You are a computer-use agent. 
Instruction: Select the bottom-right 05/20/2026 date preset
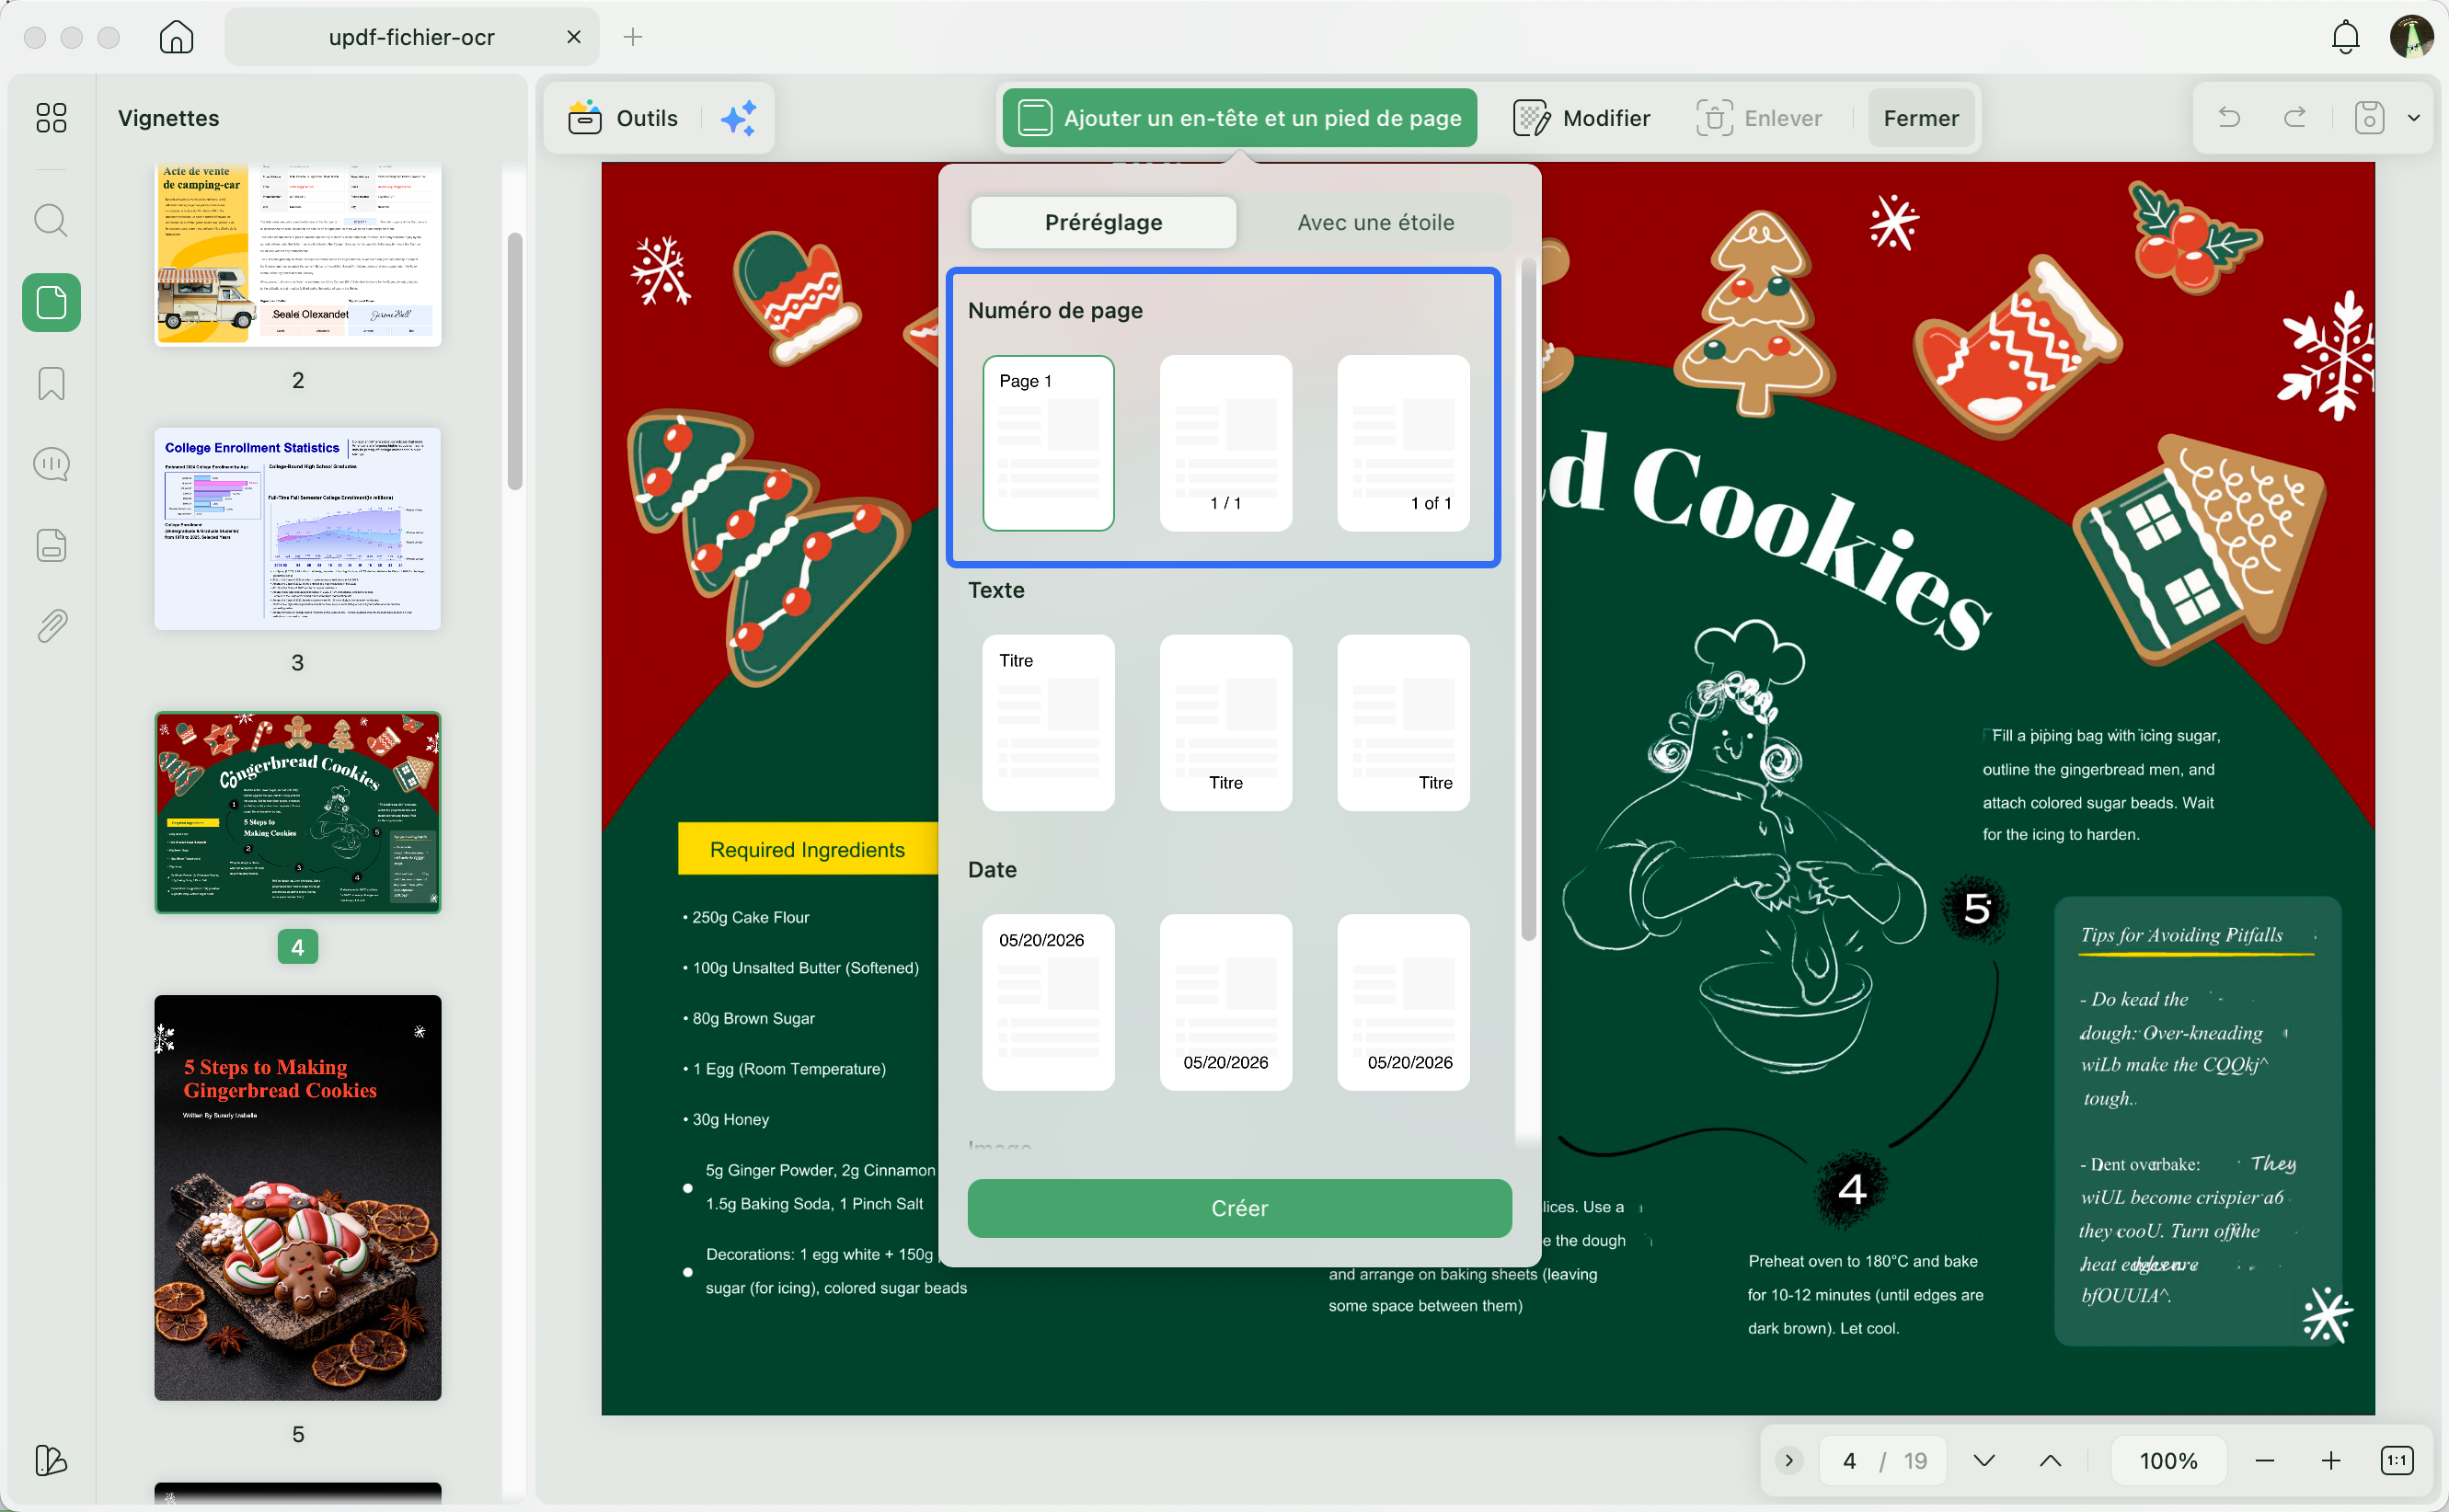point(1403,1002)
